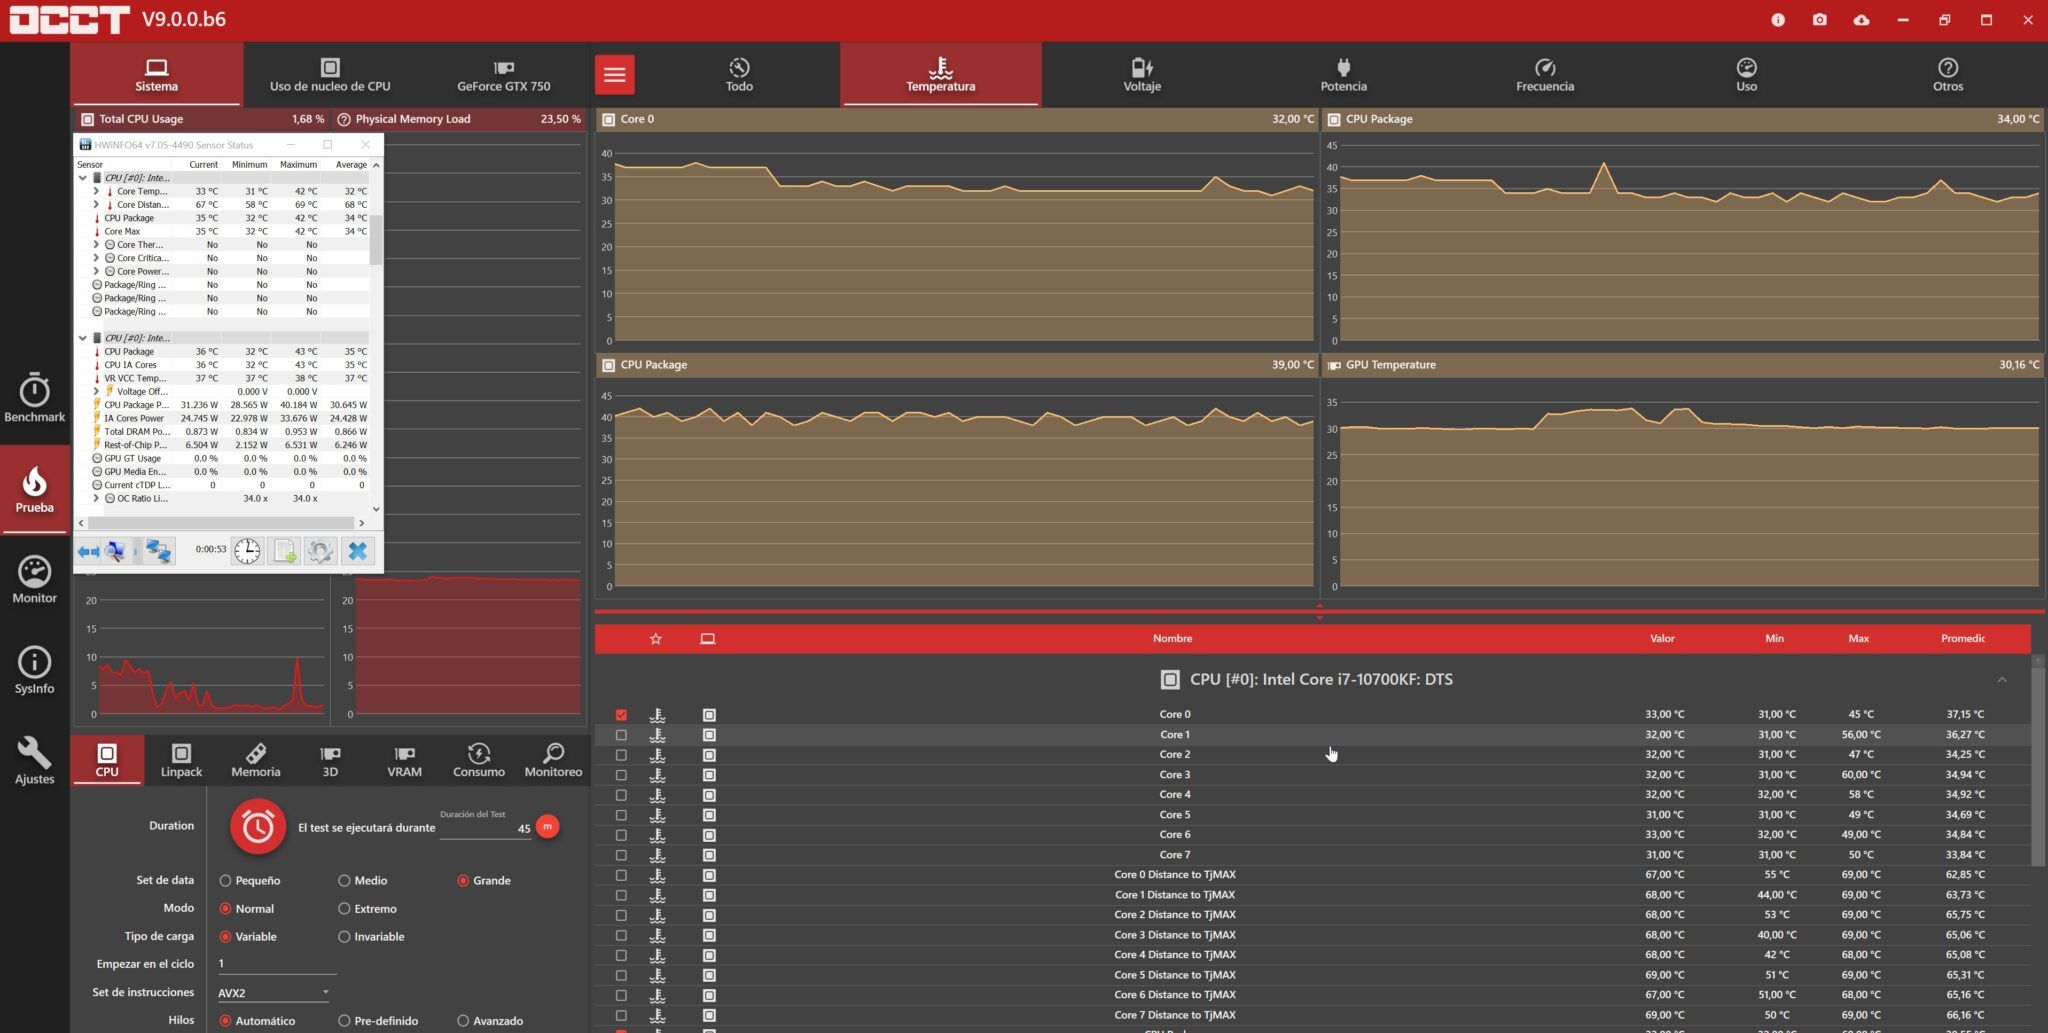Viewport: 2048px width, 1033px height.
Task: Click the HWiNFO horizontal scrollbar
Action: tap(222, 523)
